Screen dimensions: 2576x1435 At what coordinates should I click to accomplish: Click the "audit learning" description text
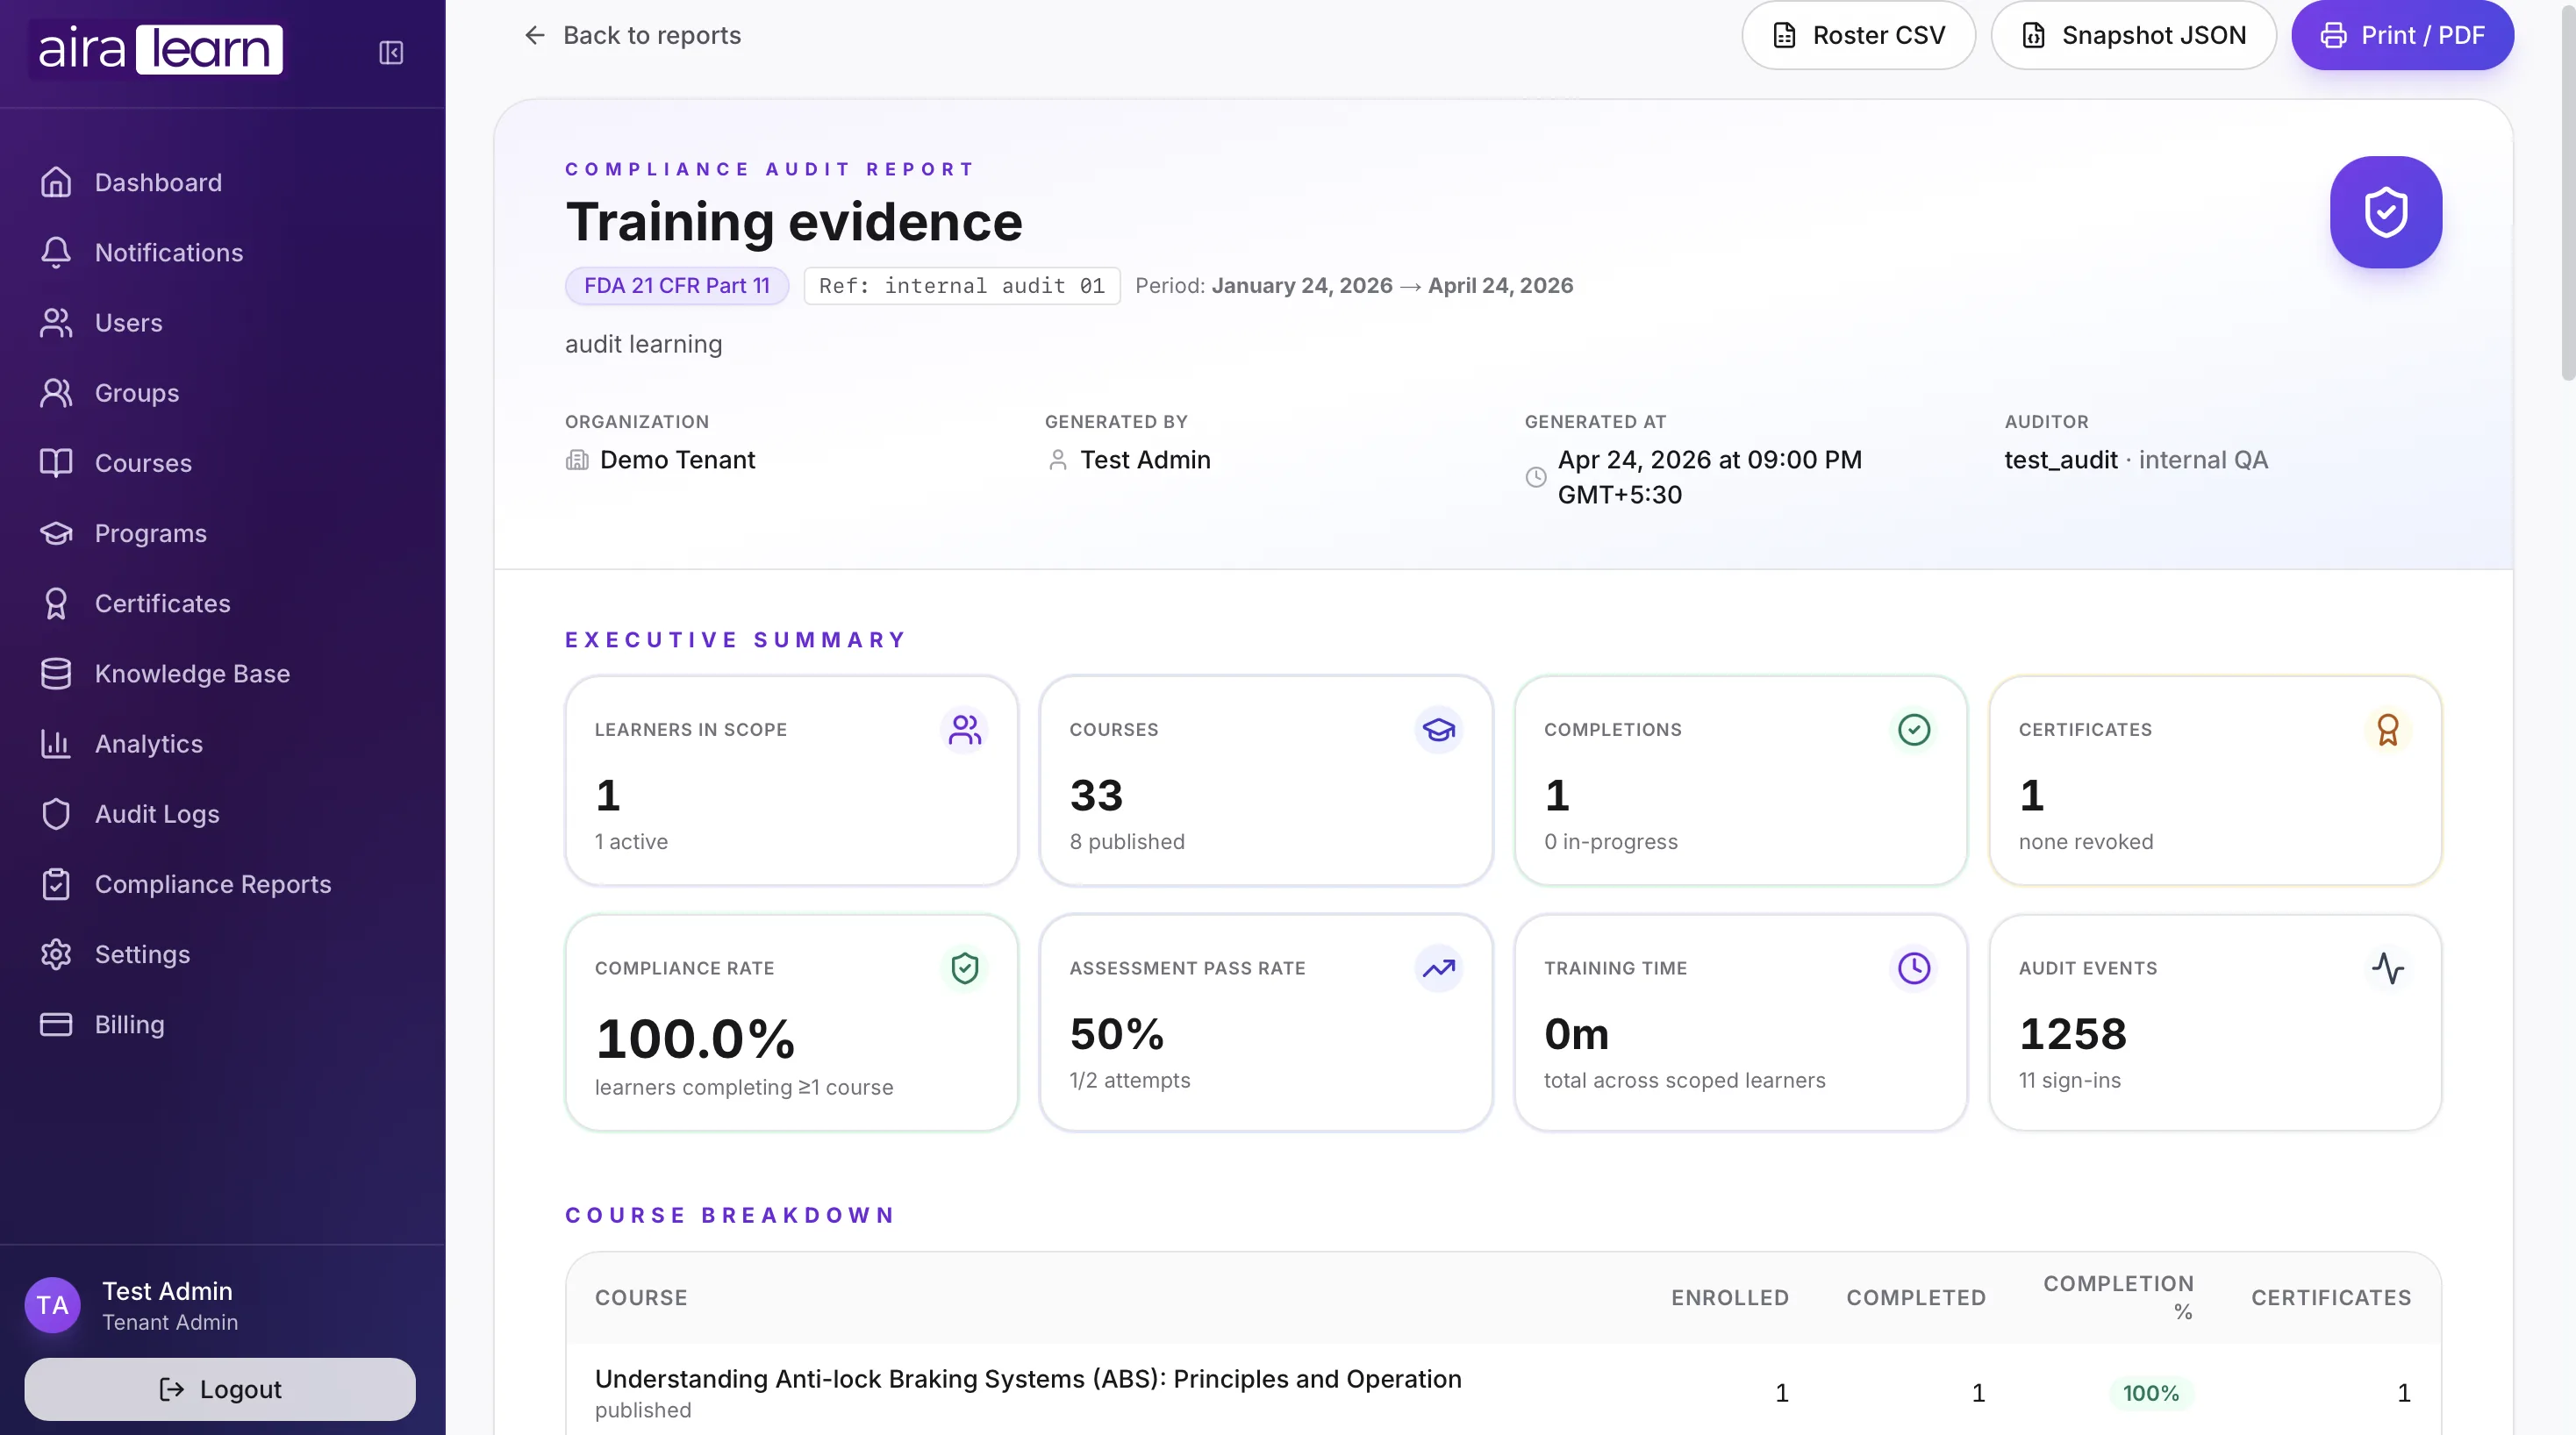(x=643, y=344)
